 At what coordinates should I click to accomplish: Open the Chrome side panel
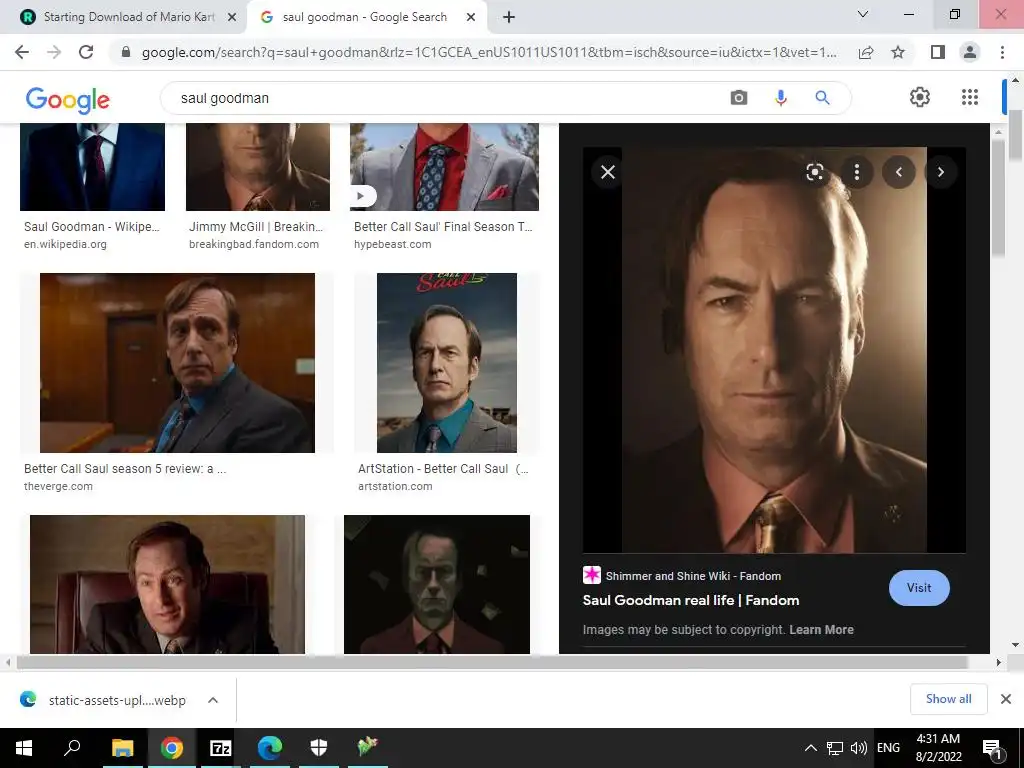tap(938, 52)
